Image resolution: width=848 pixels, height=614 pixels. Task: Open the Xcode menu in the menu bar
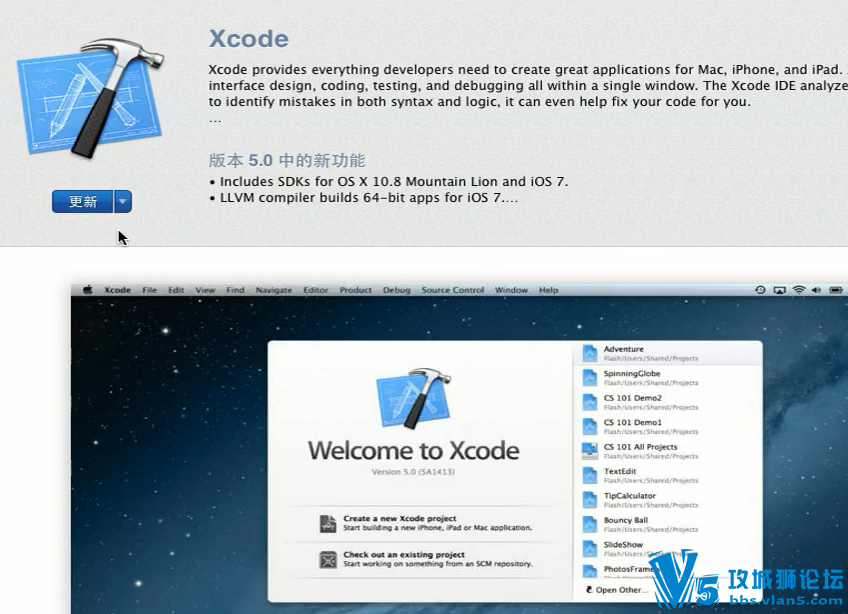point(117,290)
